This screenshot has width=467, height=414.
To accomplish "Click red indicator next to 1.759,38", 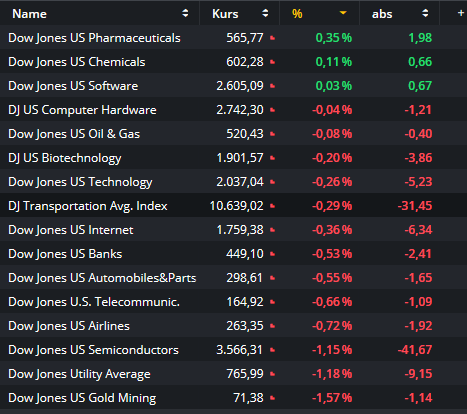I will coord(272,230).
